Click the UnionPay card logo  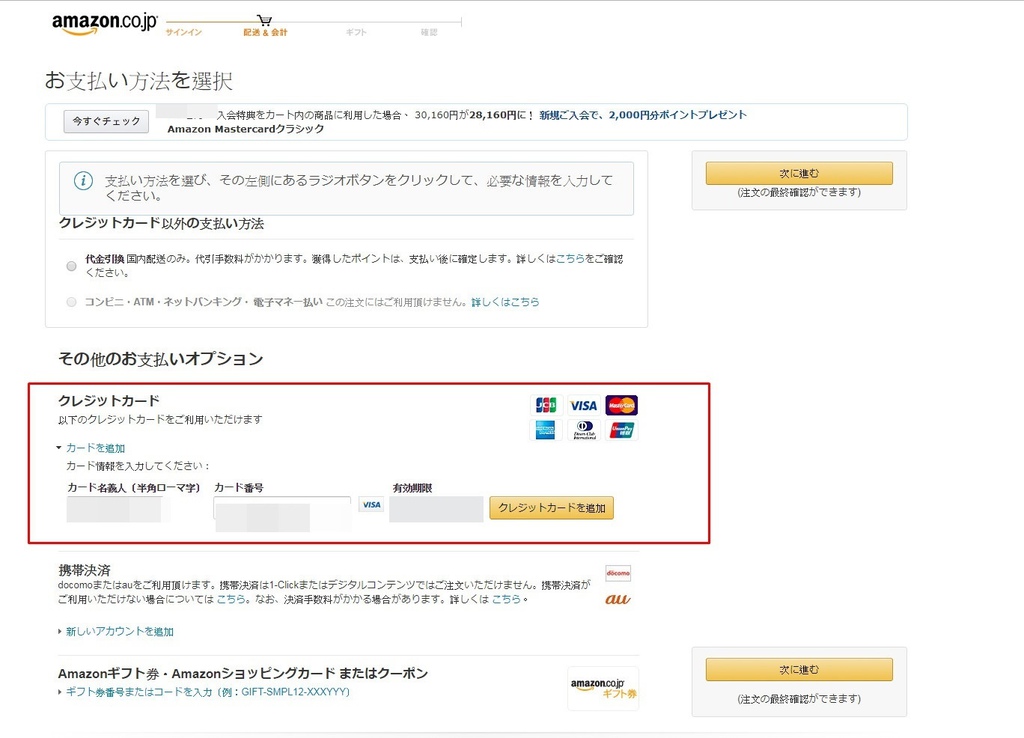[x=622, y=430]
